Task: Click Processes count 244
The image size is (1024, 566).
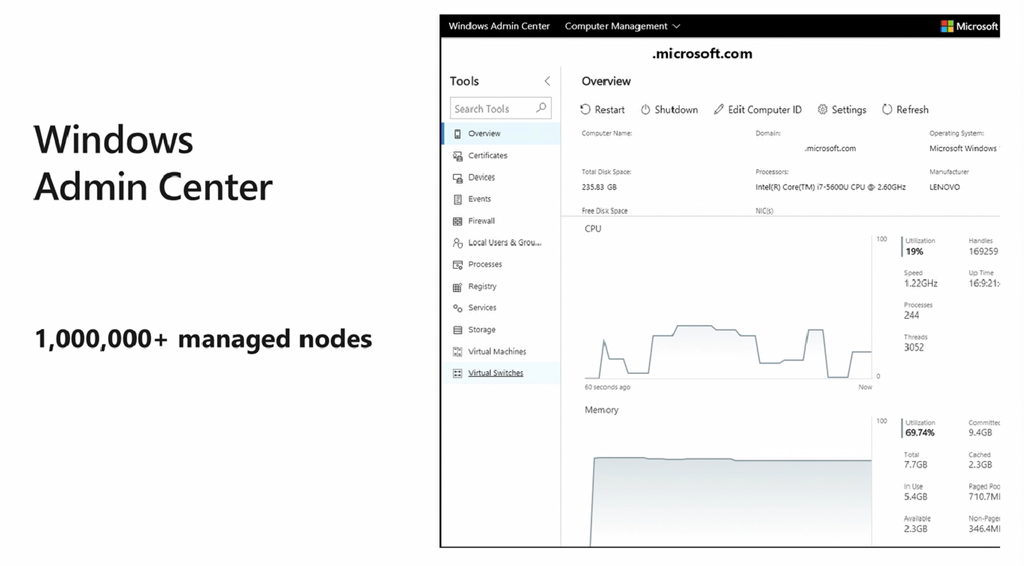Action: tap(912, 315)
